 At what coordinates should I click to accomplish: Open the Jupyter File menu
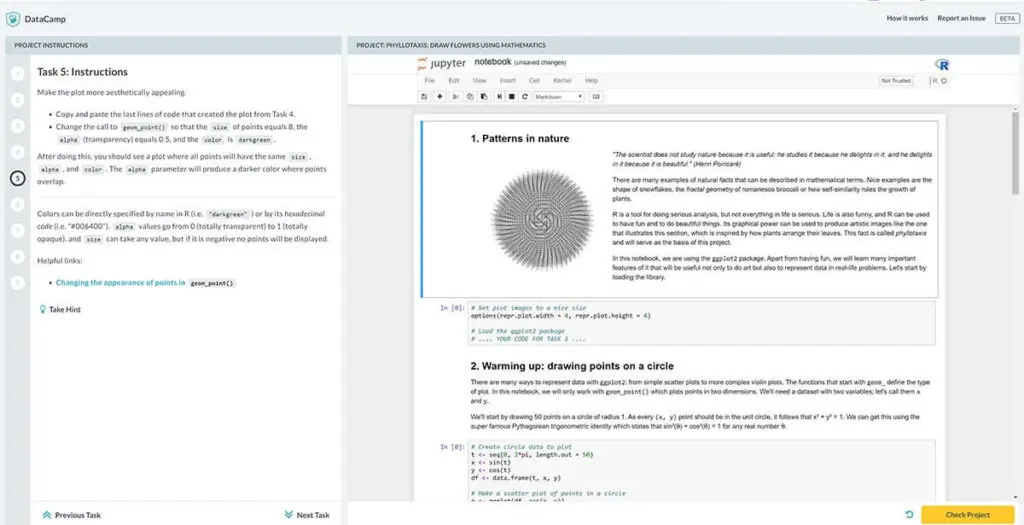click(x=429, y=80)
